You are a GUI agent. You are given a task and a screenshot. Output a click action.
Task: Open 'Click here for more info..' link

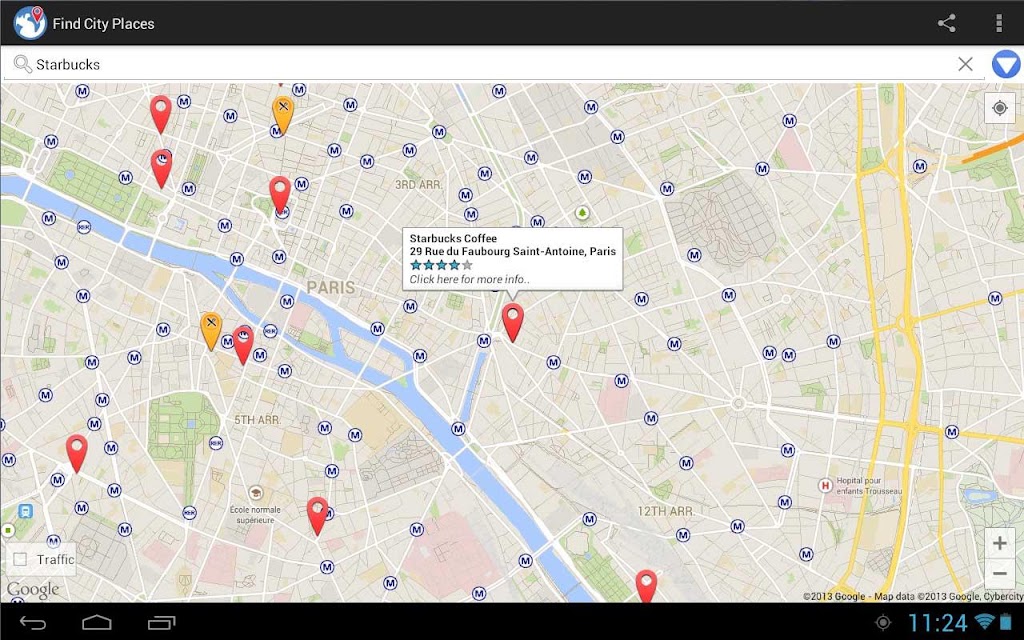coord(469,279)
